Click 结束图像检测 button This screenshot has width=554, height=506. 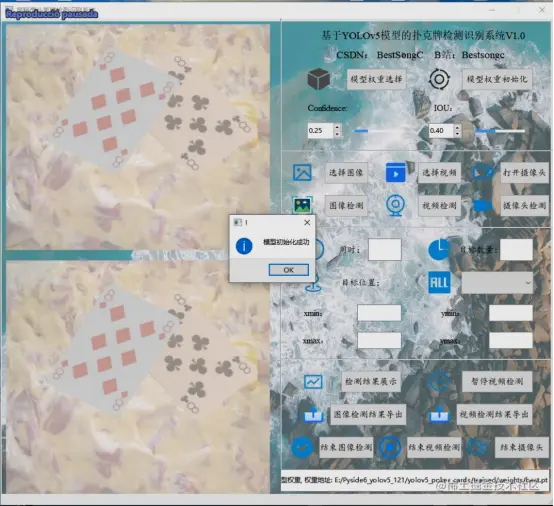coord(346,447)
